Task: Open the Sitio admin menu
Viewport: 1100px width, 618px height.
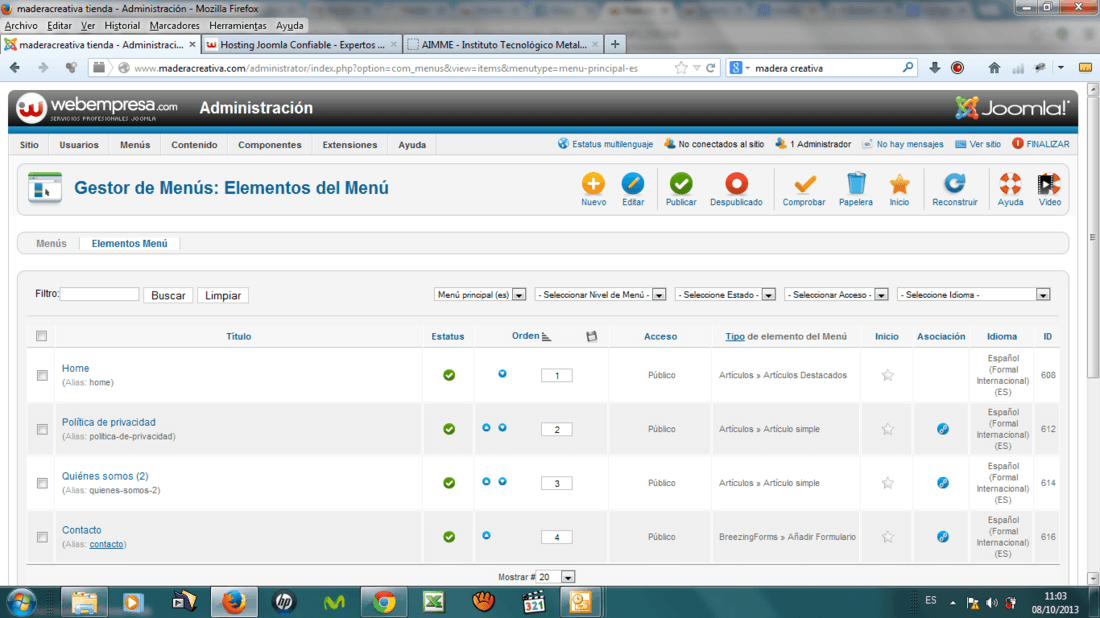Action: point(29,145)
